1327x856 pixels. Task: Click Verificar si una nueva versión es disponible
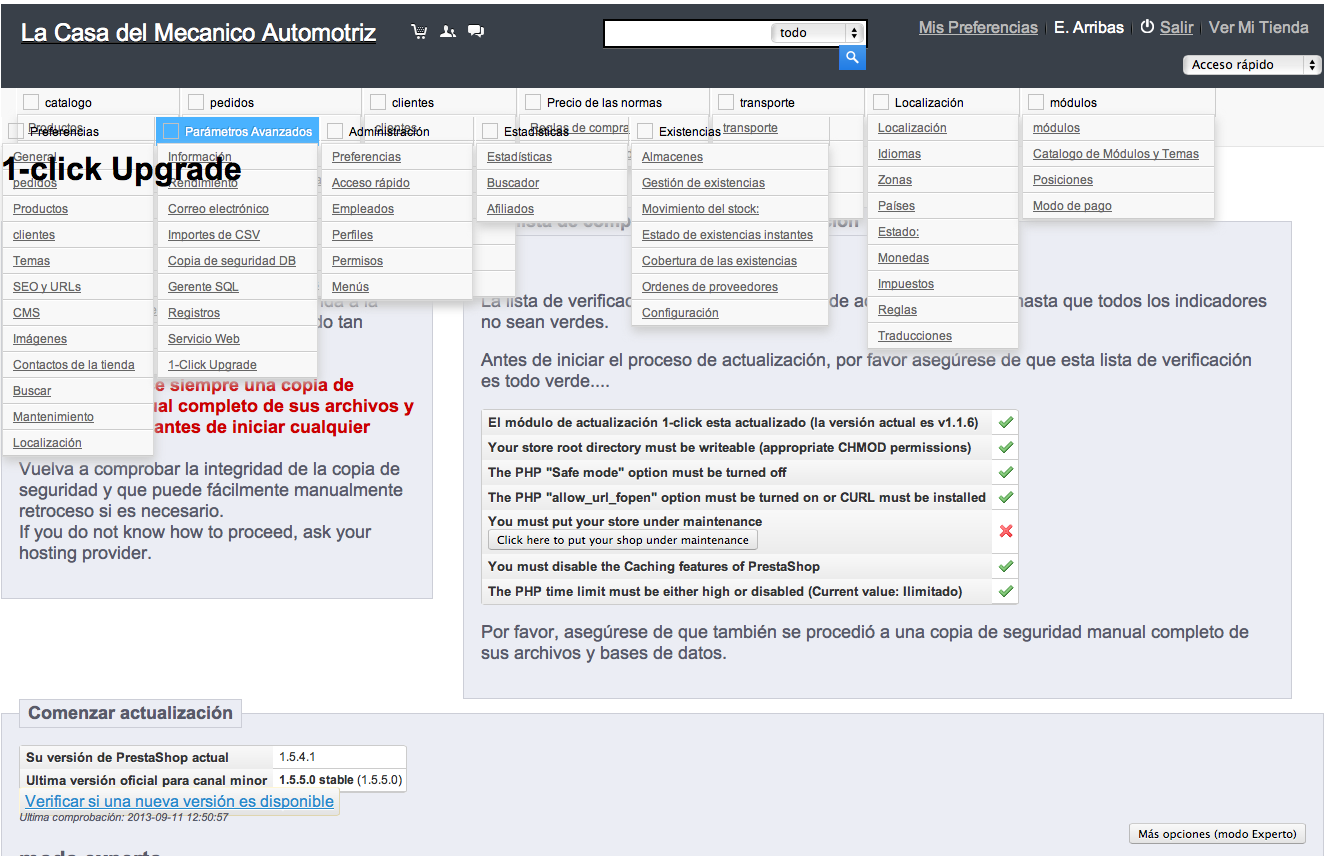[180, 801]
